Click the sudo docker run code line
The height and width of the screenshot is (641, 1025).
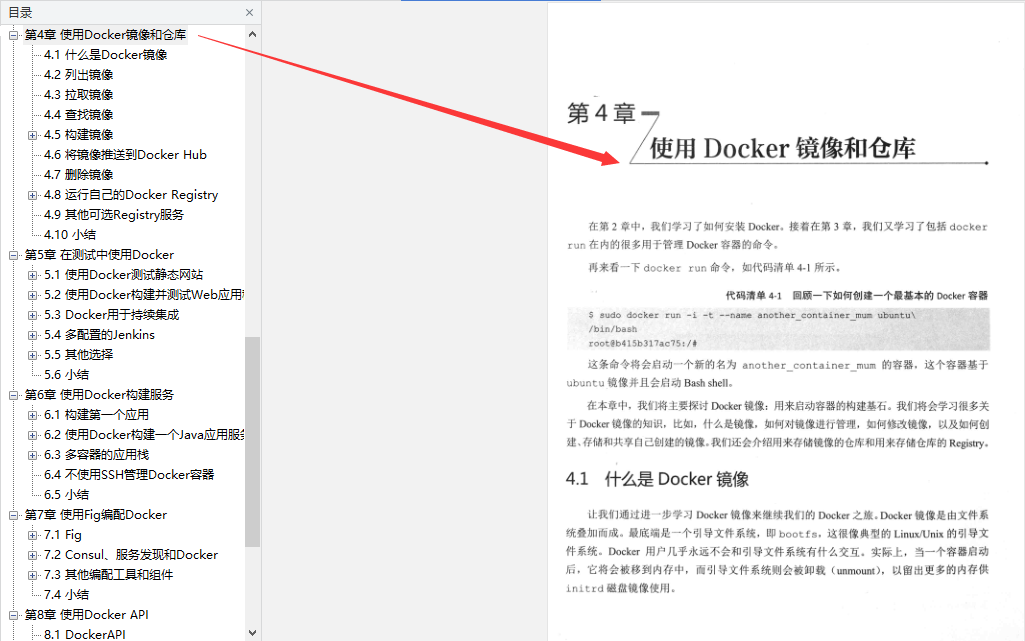752,315
